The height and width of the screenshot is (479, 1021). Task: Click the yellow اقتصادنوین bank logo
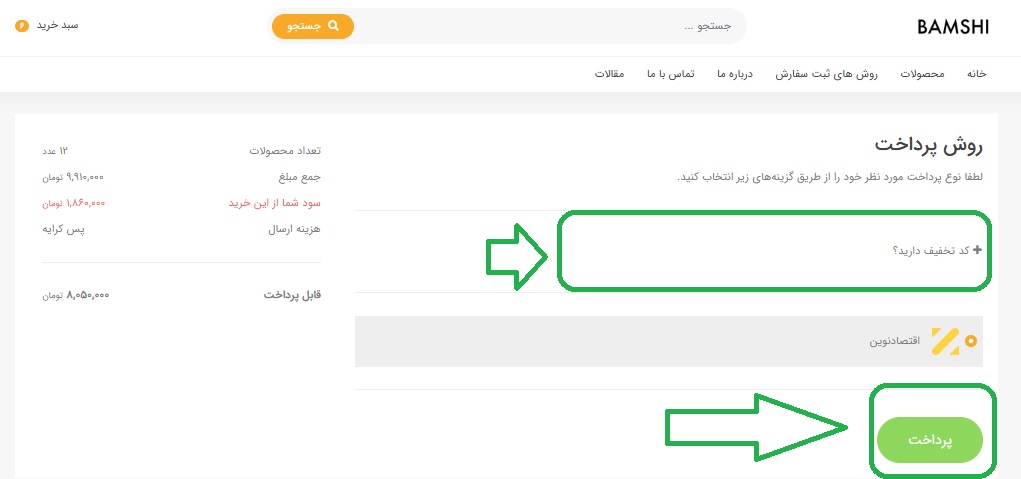945,341
